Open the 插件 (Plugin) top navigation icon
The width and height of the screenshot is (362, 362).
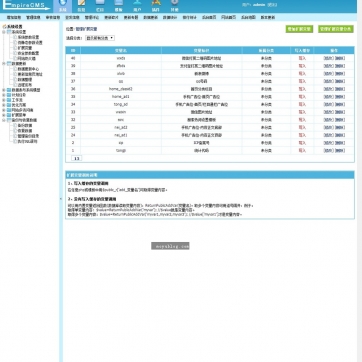[x=156, y=6]
